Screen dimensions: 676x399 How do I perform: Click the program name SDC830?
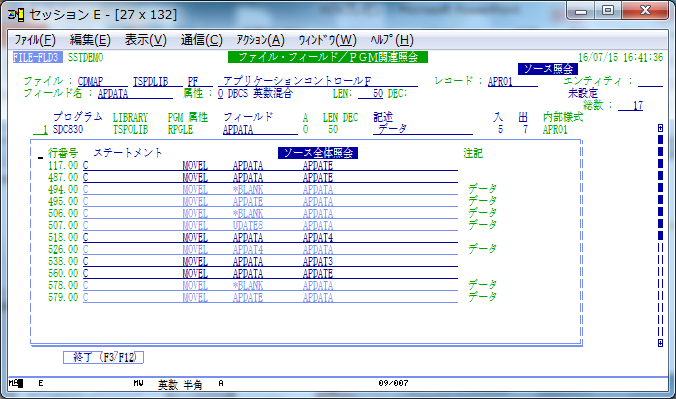pyautogui.click(x=68, y=129)
